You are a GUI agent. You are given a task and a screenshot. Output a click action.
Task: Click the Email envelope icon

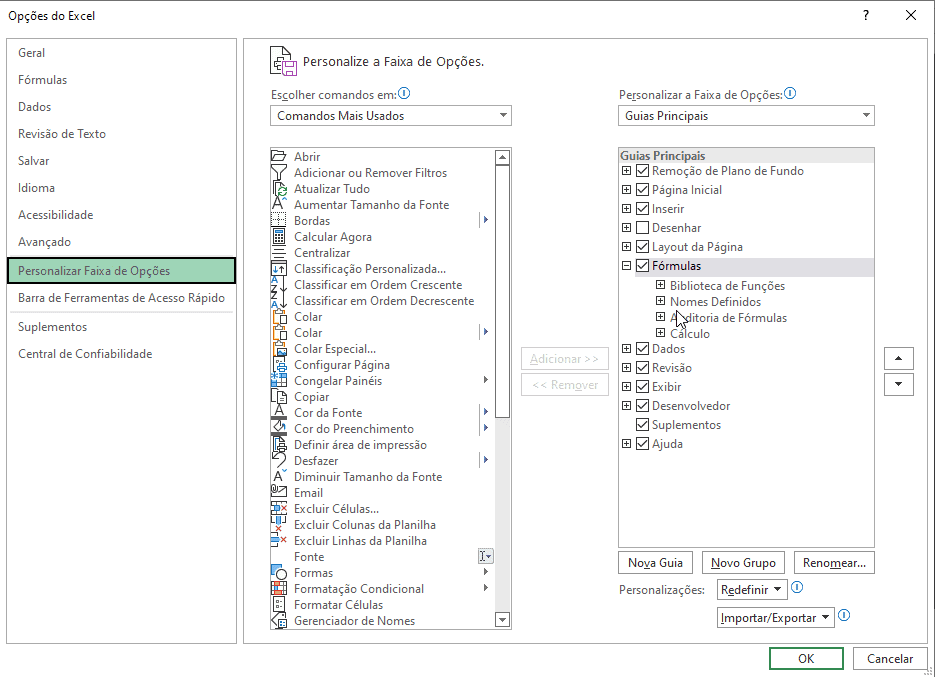coord(279,493)
